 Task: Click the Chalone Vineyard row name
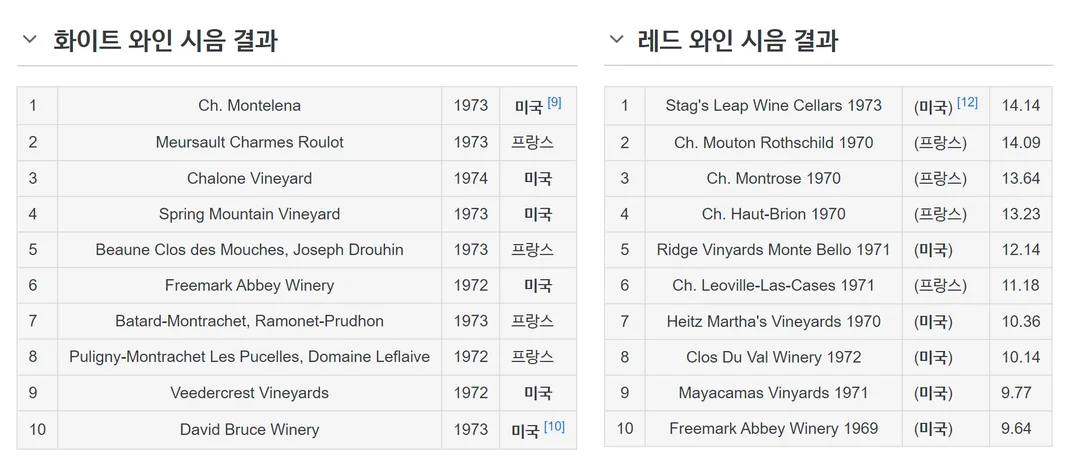(x=249, y=178)
